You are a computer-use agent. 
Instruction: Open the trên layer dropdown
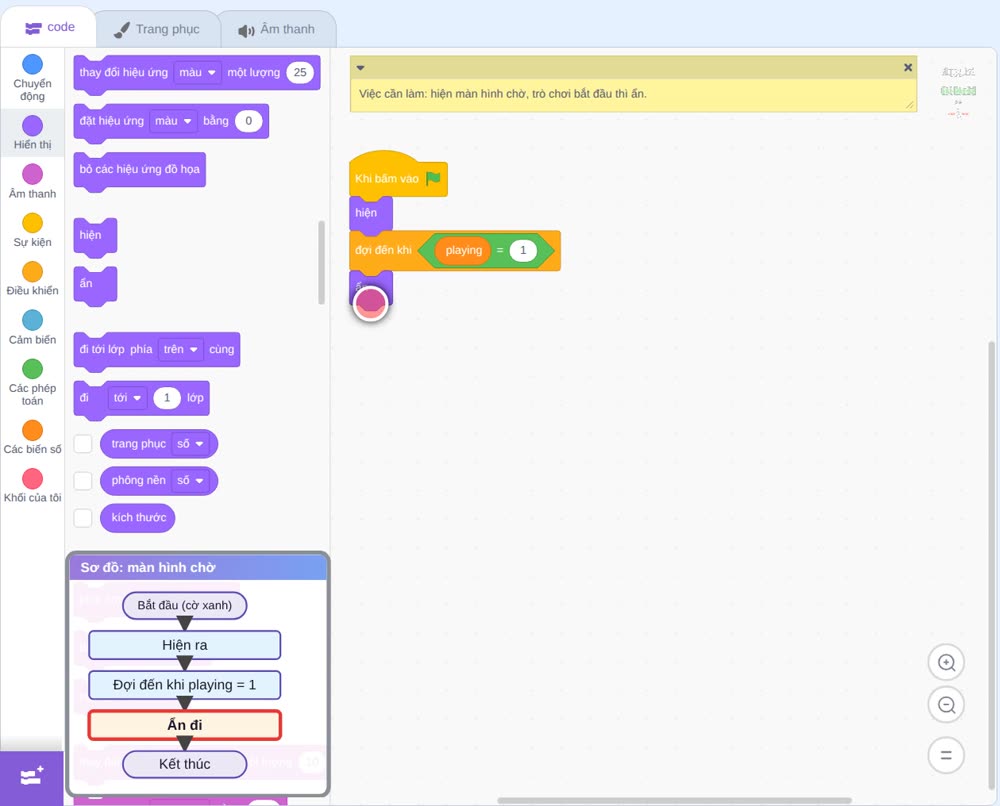coord(180,349)
